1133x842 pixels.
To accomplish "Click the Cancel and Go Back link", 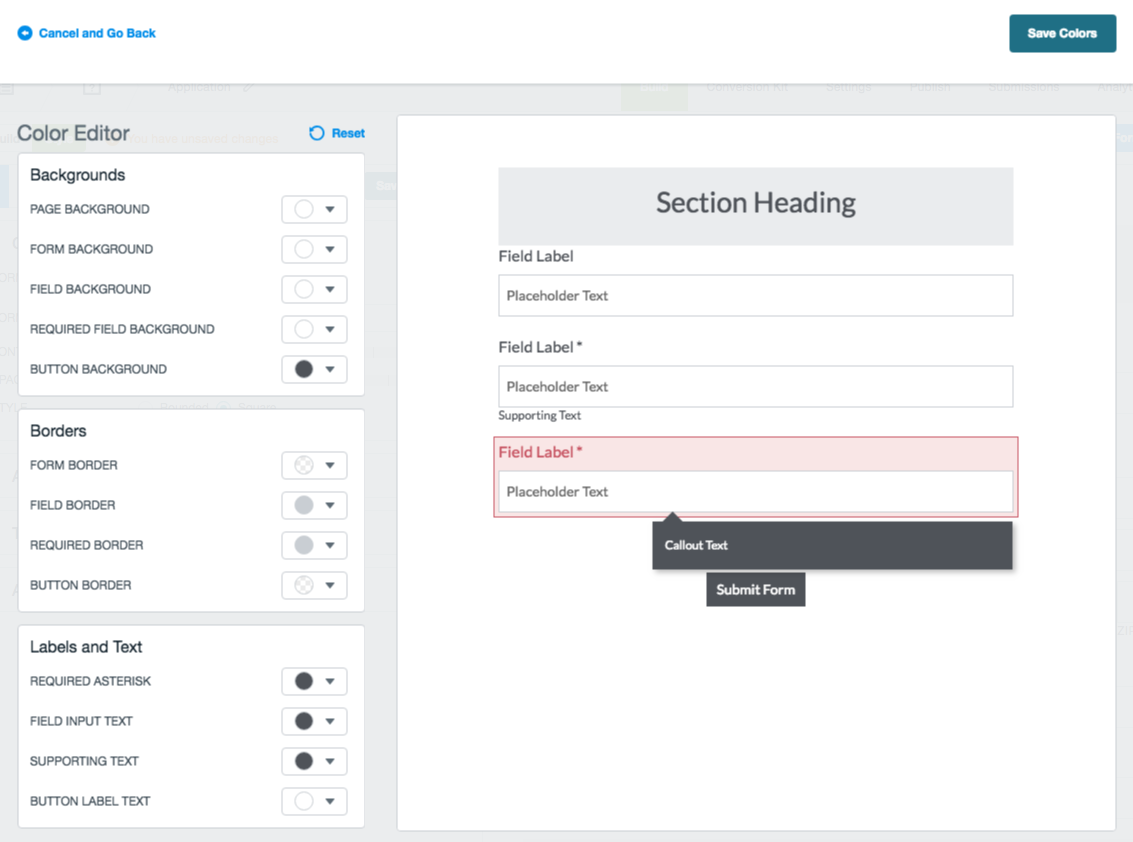I will tap(97, 33).
